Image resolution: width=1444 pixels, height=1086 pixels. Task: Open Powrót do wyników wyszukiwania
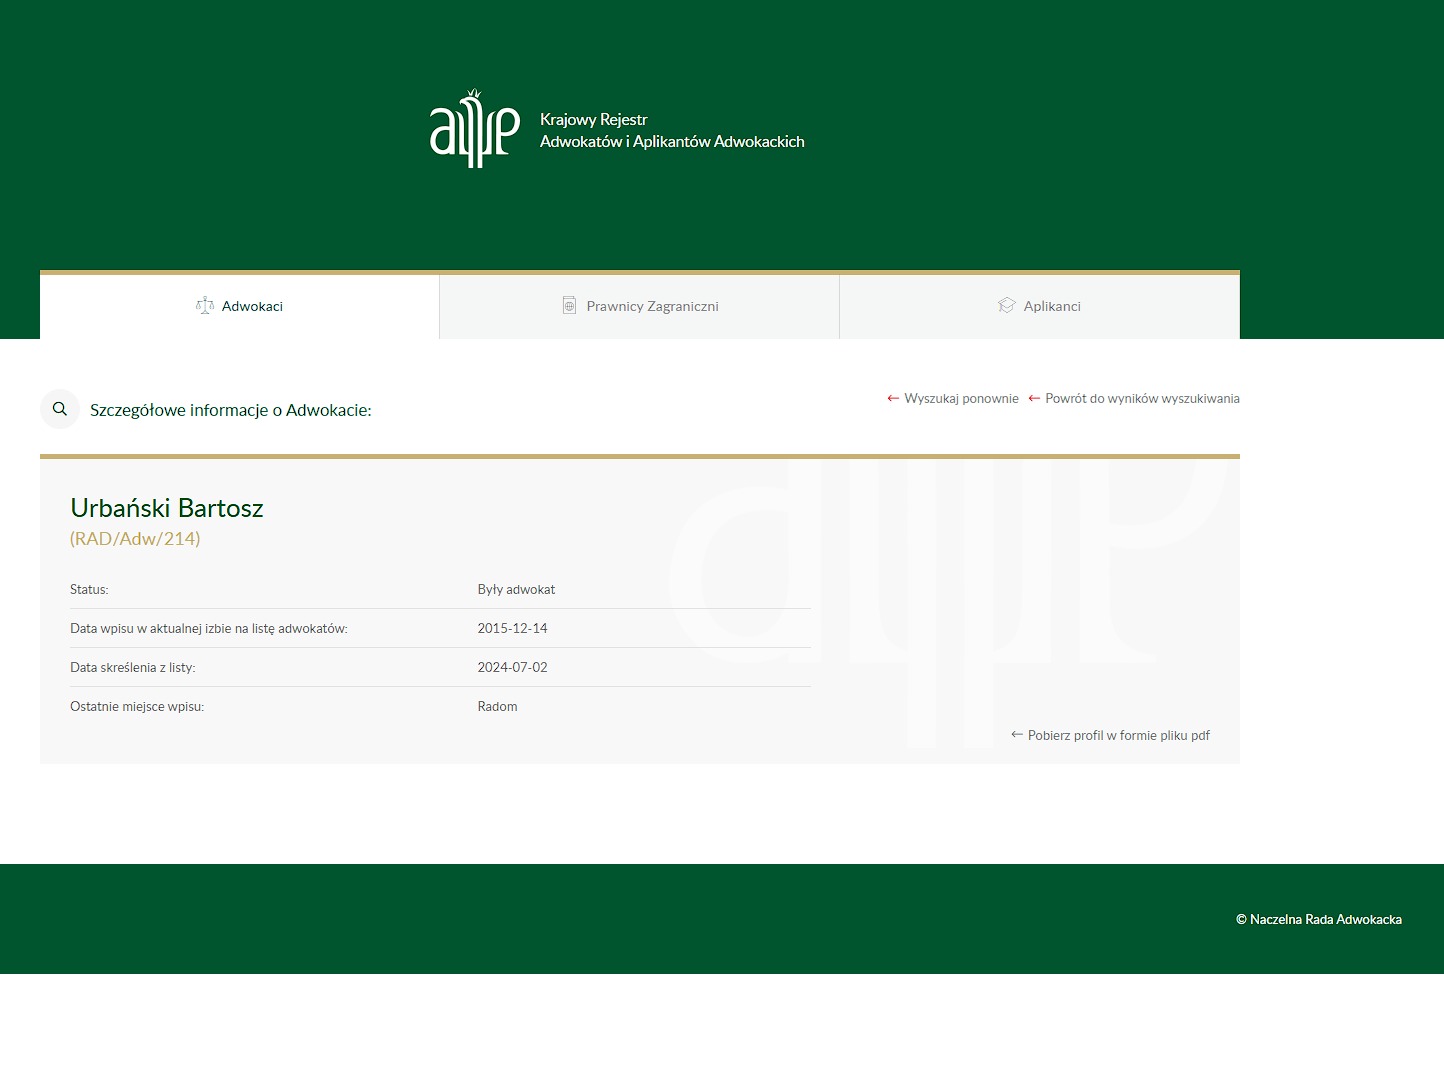tap(1142, 398)
